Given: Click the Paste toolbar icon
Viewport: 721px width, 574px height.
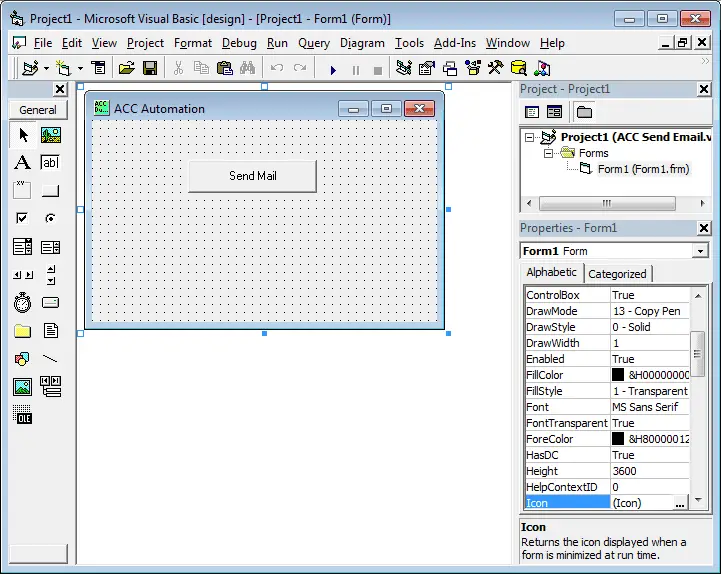Looking at the screenshot, I should pyautogui.click(x=224, y=69).
